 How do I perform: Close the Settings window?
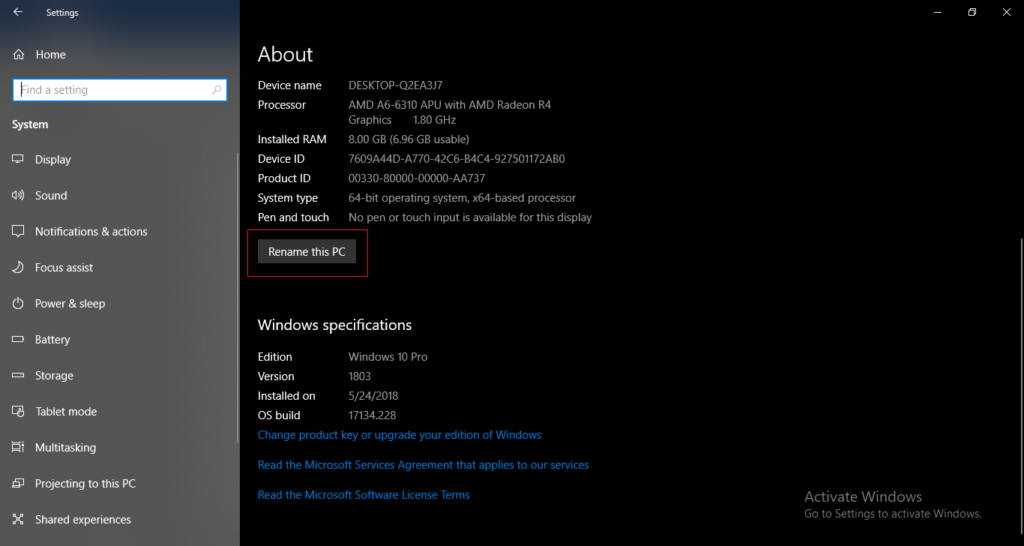click(x=1006, y=12)
